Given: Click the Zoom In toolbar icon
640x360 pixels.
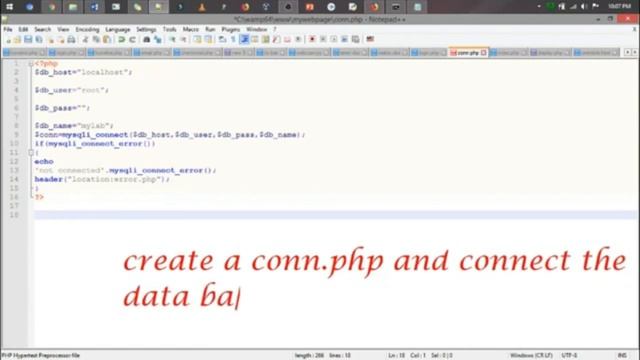Looking at the screenshot, I should pos(172,40).
